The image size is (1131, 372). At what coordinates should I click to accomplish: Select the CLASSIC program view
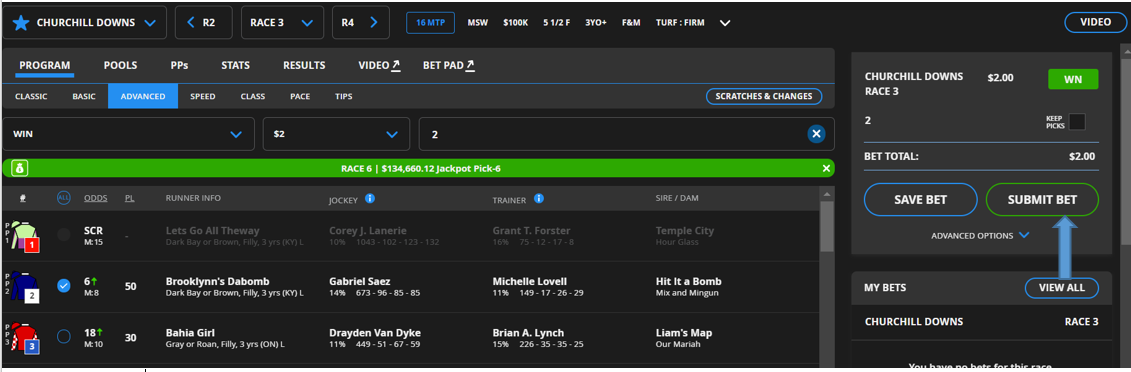point(31,96)
